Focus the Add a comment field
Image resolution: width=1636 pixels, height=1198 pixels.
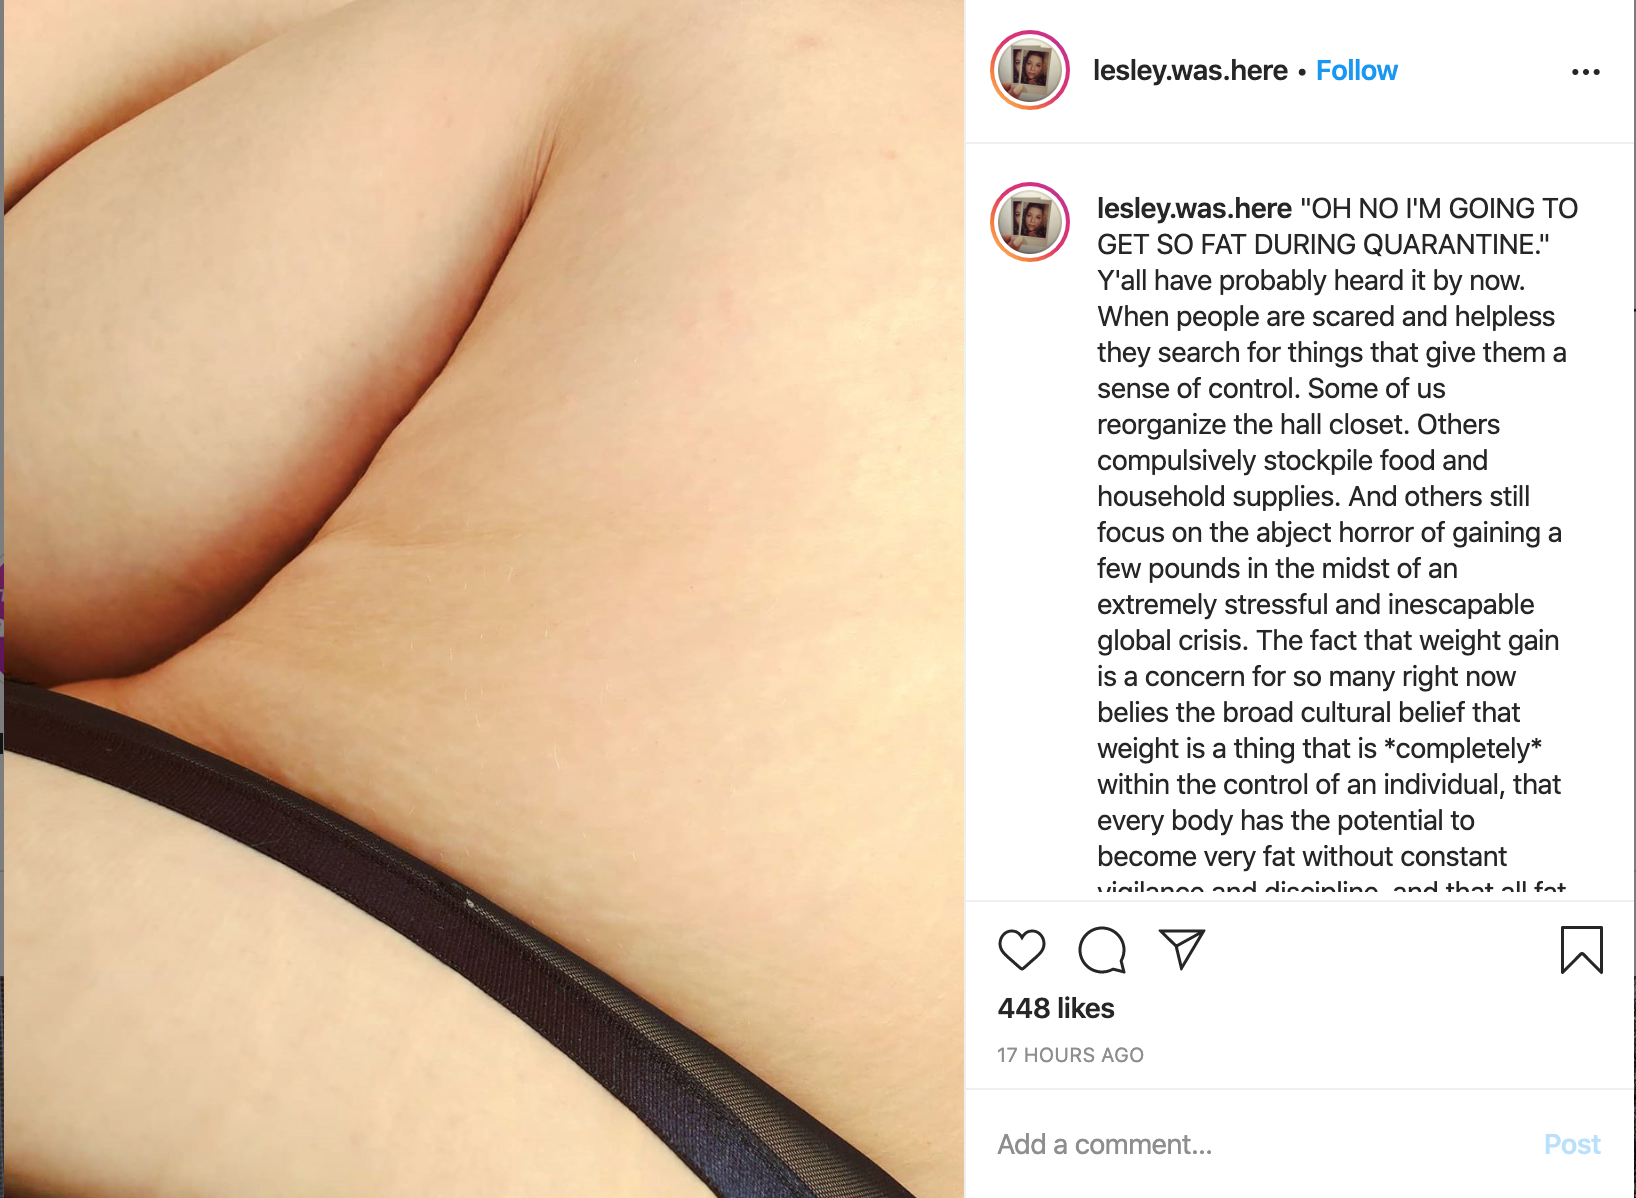[x=1260, y=1144]
